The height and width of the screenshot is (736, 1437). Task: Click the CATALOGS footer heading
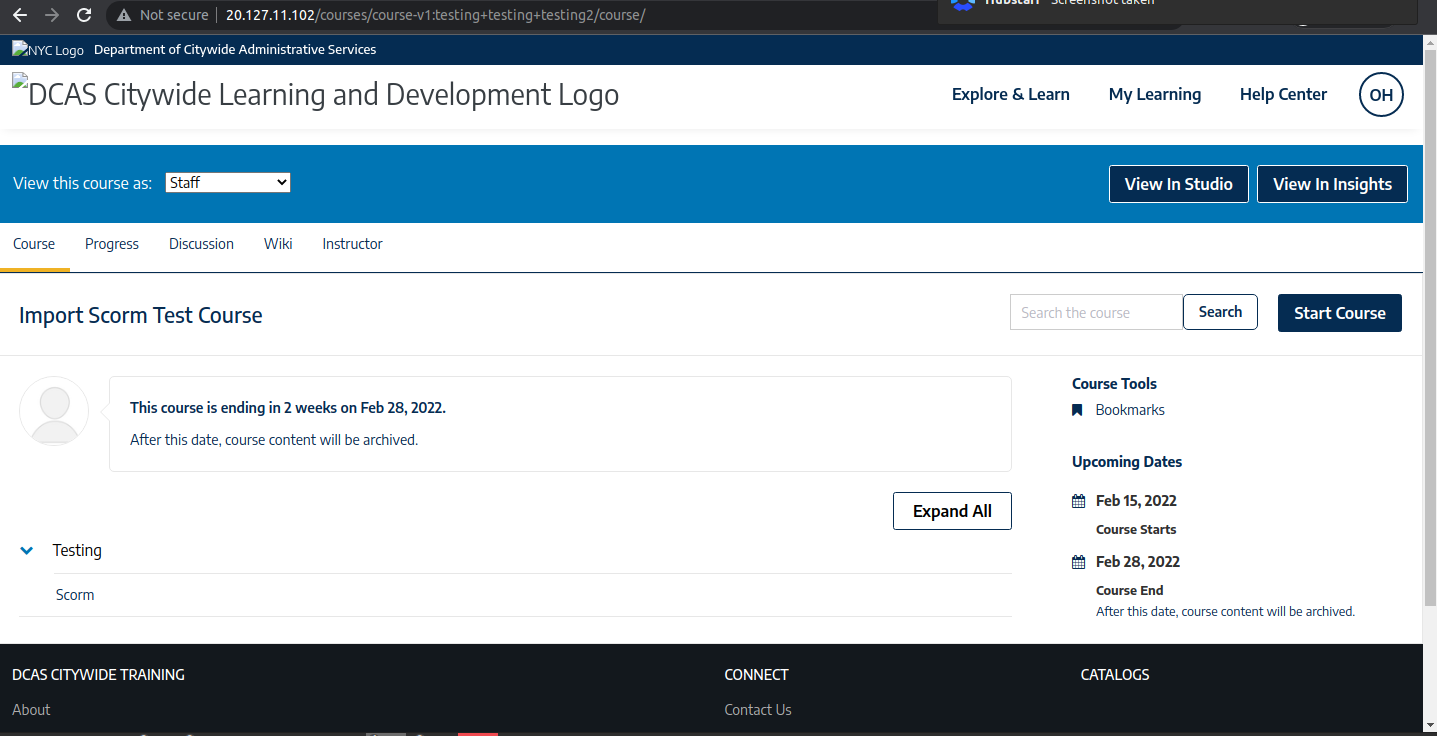1115,675
